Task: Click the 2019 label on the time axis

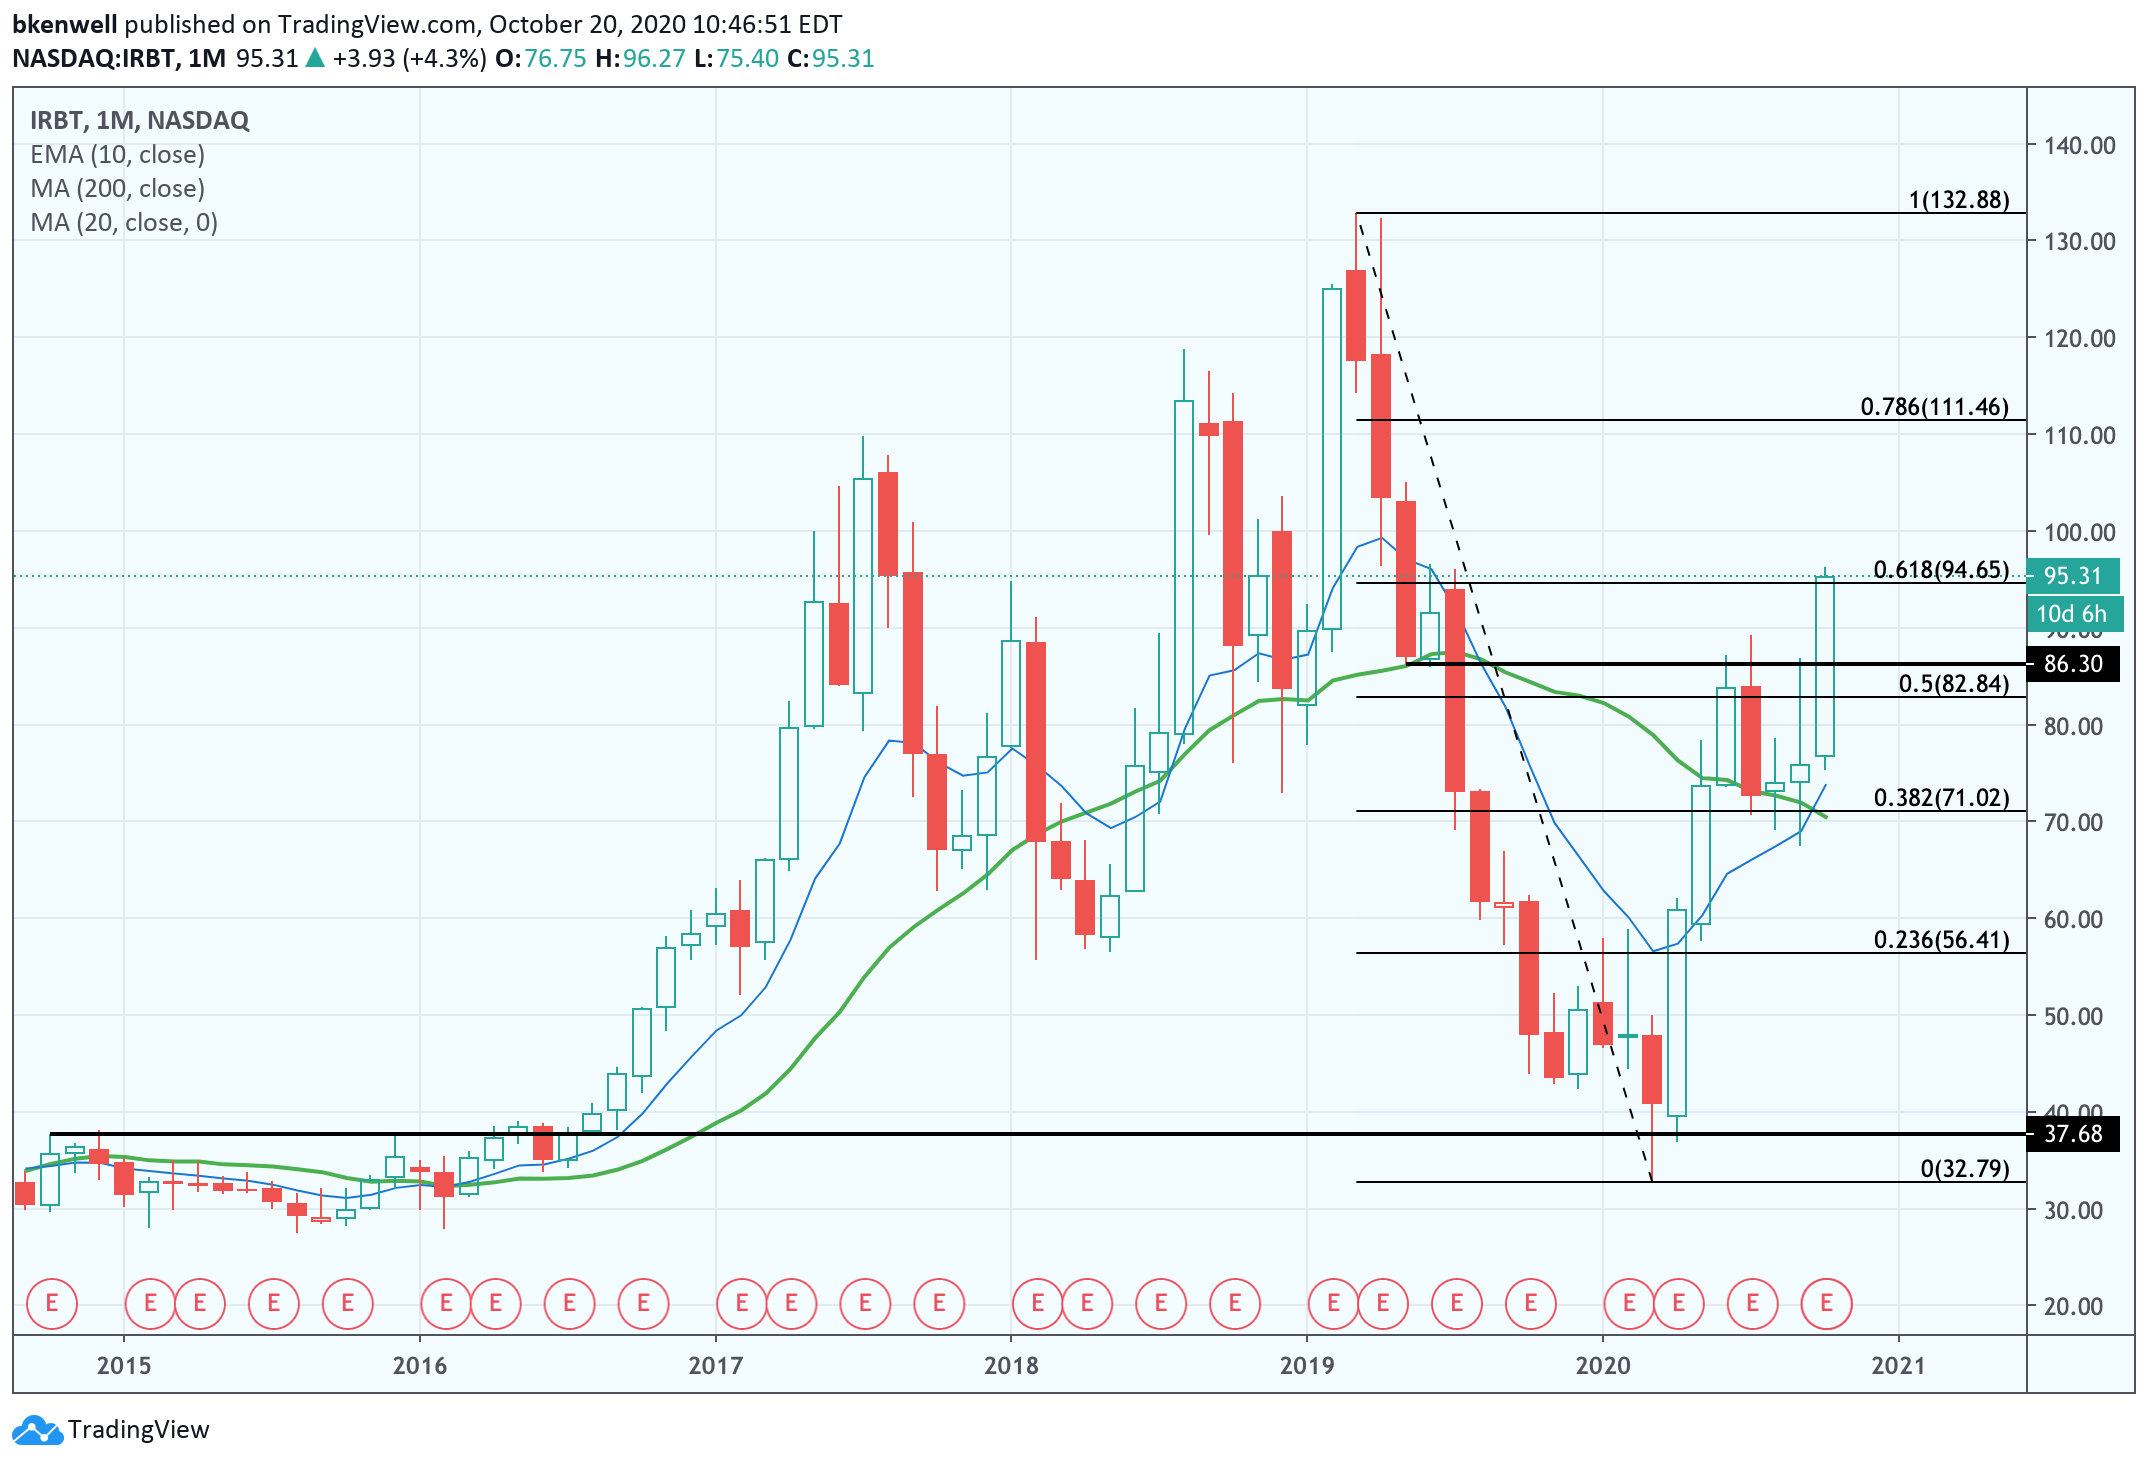Action: coord(1307,1365)
